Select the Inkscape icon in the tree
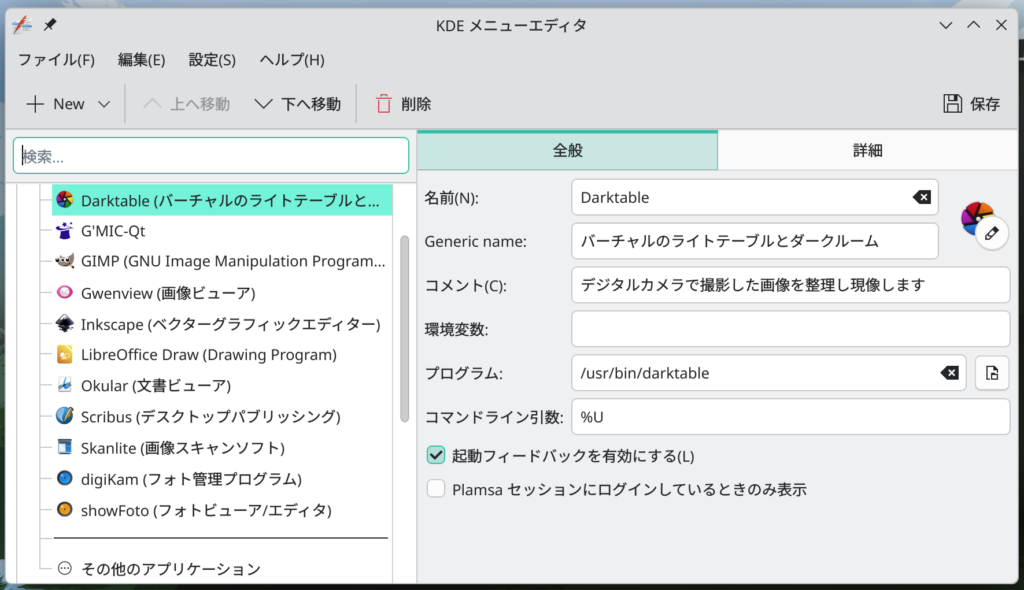 64,324
